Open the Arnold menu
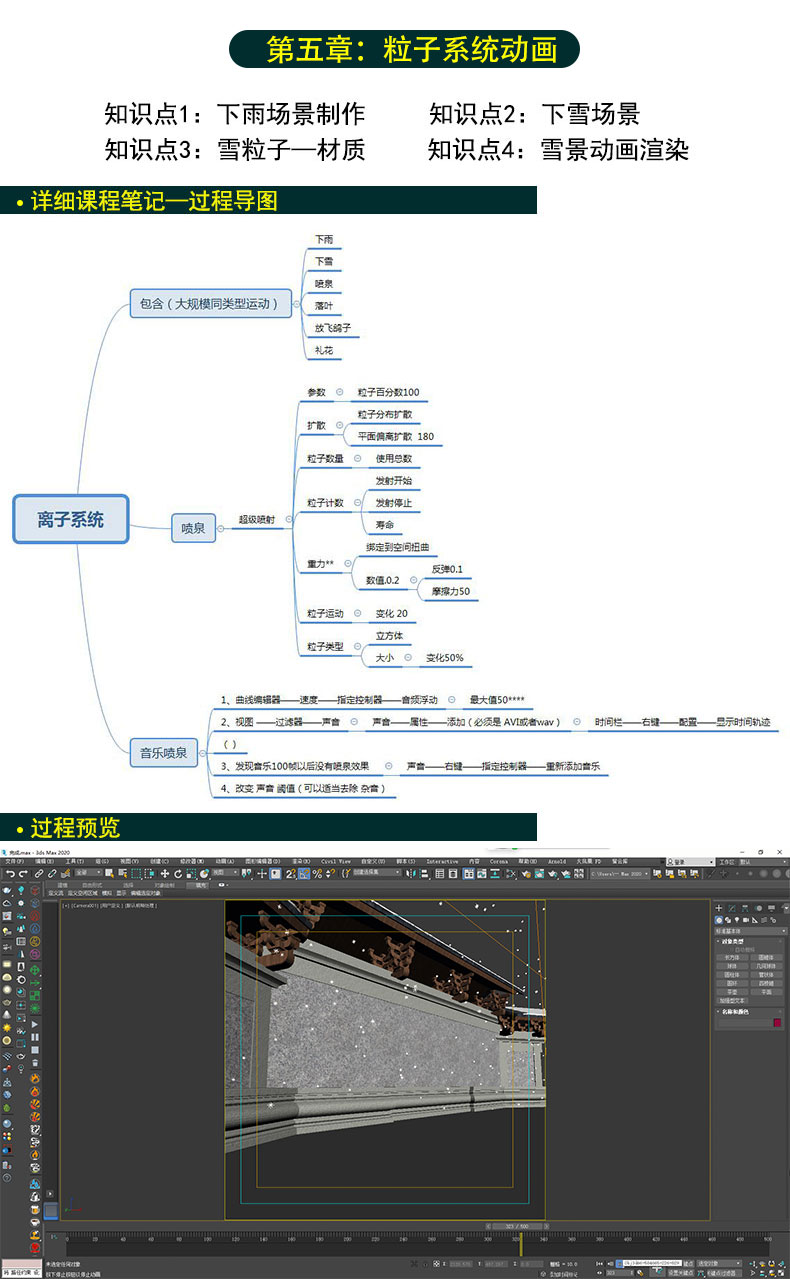Image resolution: width=790 pixels, height=1279 pixels. 557,860
